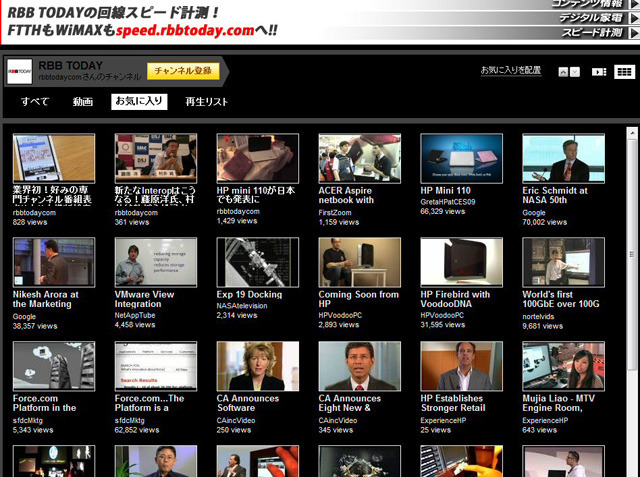Viewport: 640px width, 477px height.
Task: Click the move-up arrow icon beside お気に入りを配置
Action: coord(563,72)
